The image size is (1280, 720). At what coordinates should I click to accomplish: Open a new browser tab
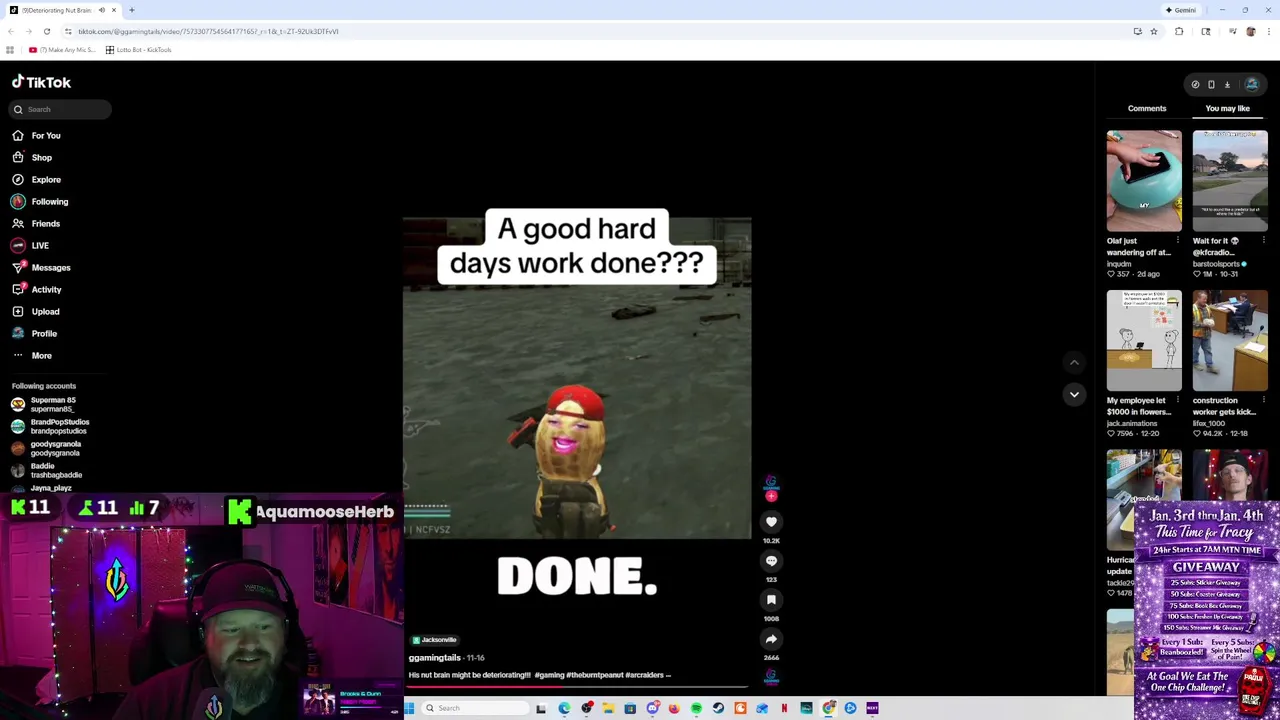(x=131, y=10)
